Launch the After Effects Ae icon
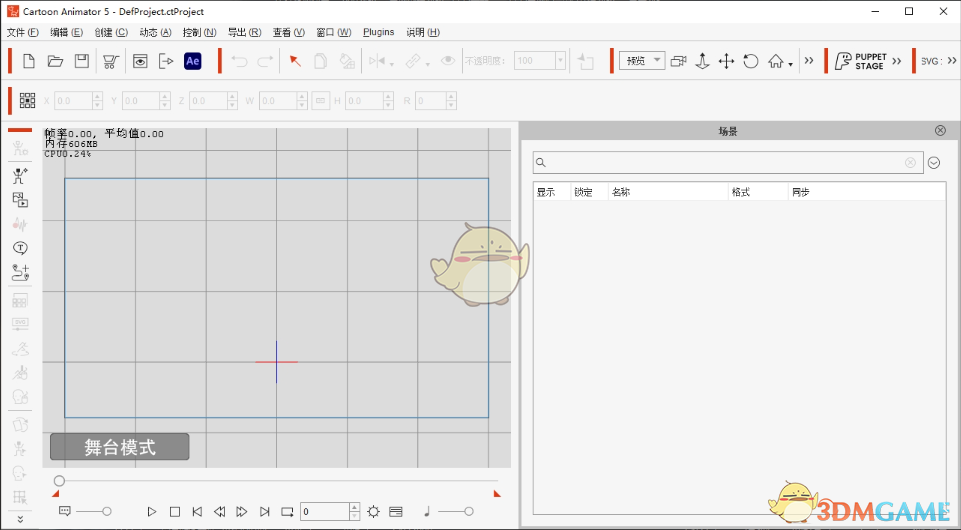 point(192,61)
